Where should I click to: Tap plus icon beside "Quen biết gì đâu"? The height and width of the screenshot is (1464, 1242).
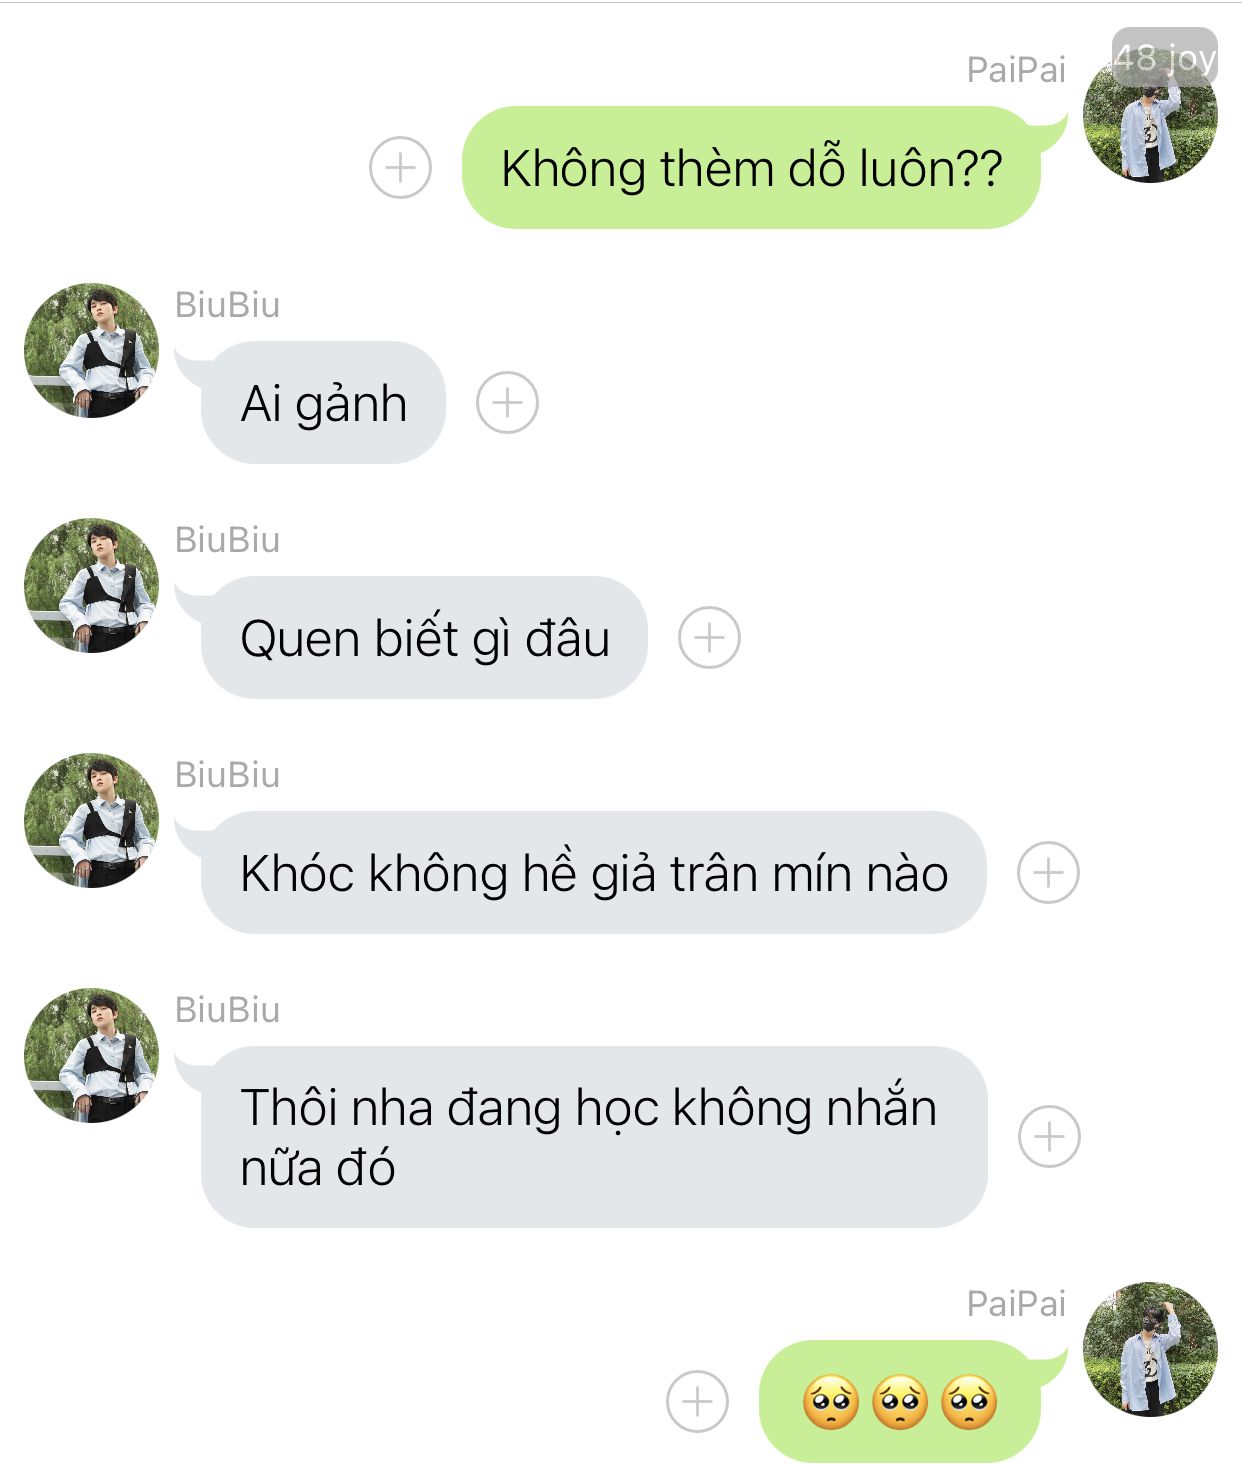709,638
